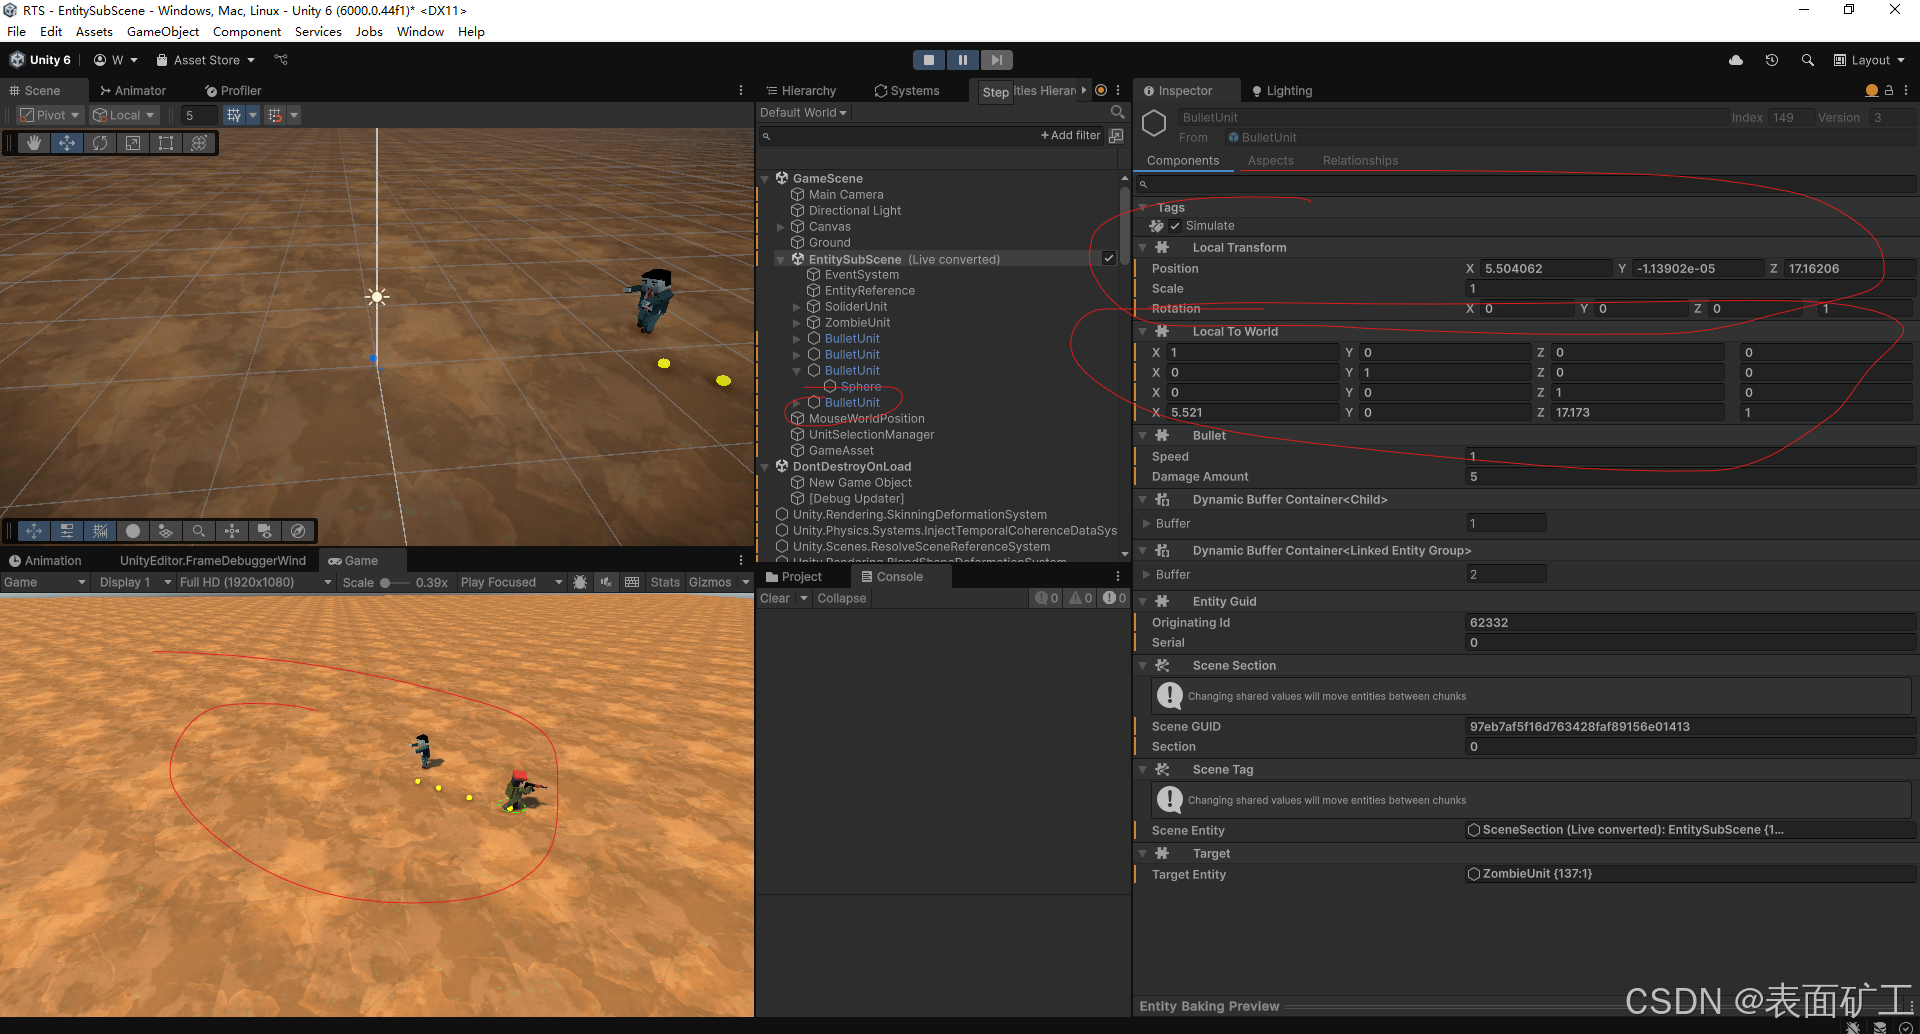The height and width of the screenshot is (1034, 1920).
Task: Click the Target Entity ZombieUnit reference
Action: 1690,874
